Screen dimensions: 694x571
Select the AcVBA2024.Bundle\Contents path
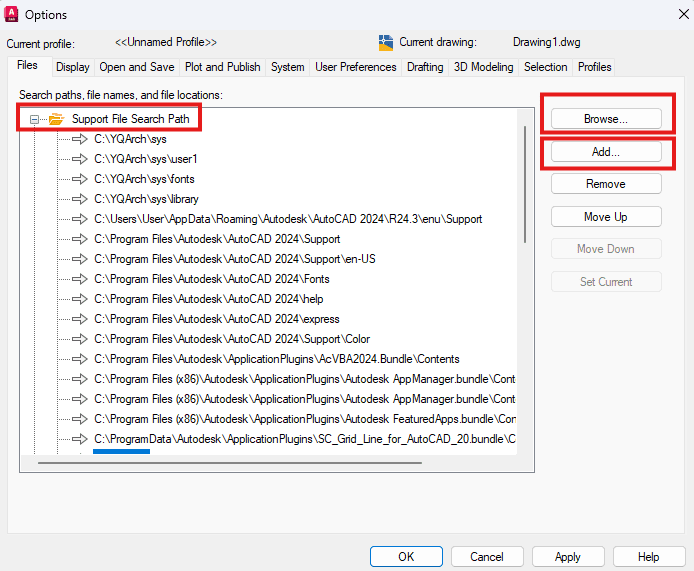click(x=277, y=359)
